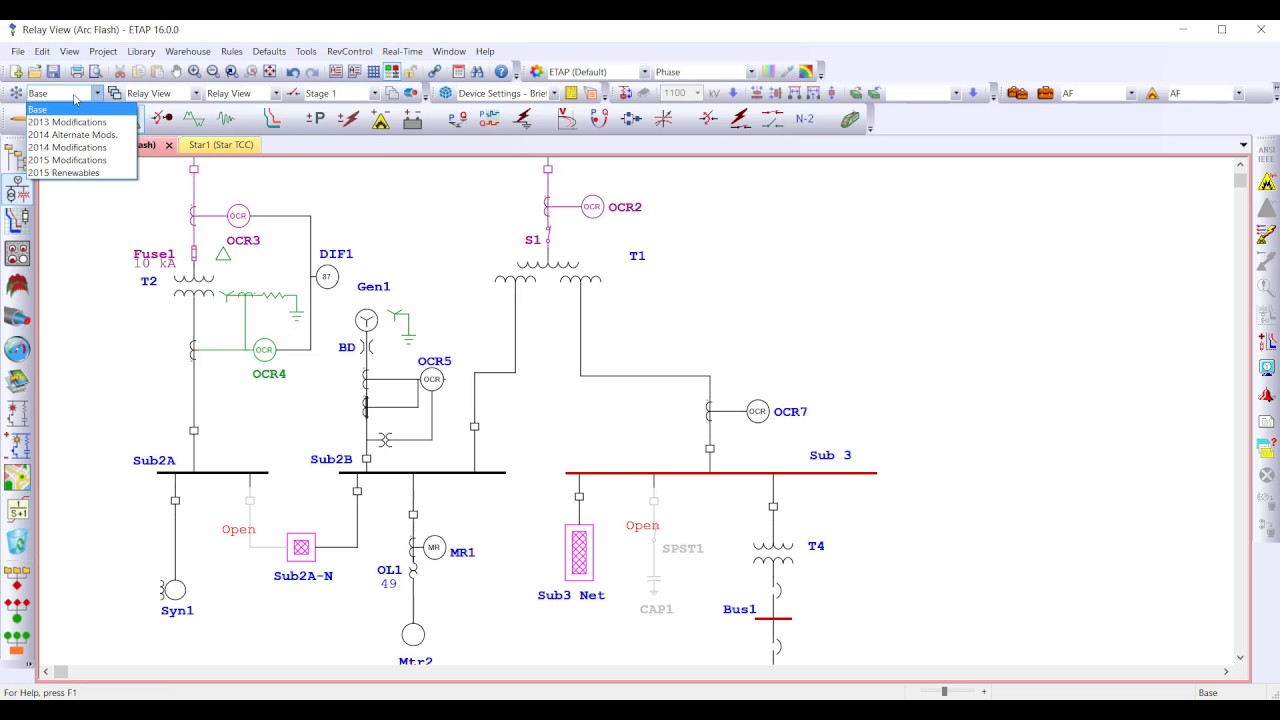
Task: Open the RevControl menu
Action: pos(349,51)
